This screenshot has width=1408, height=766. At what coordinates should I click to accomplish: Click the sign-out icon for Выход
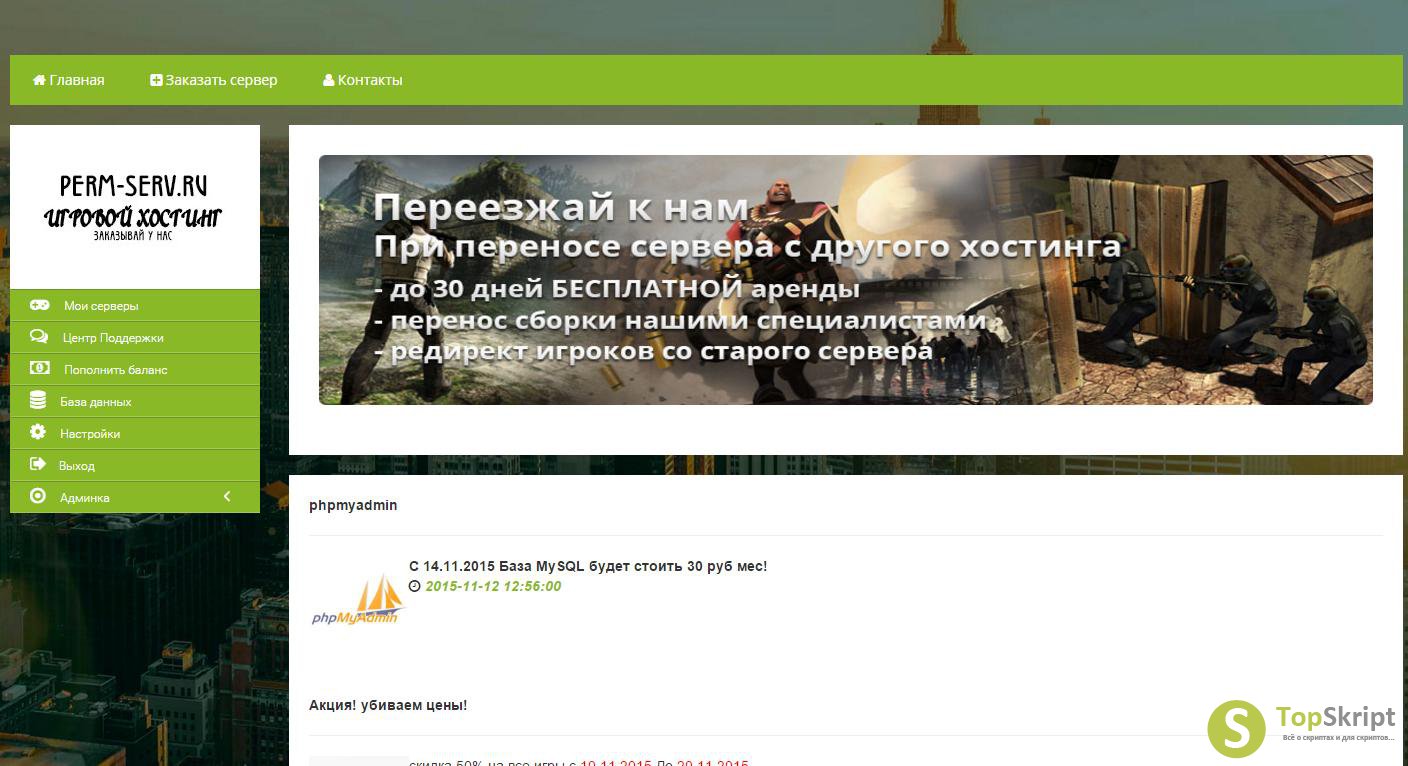pyautogui.click(x=38, y=464)
